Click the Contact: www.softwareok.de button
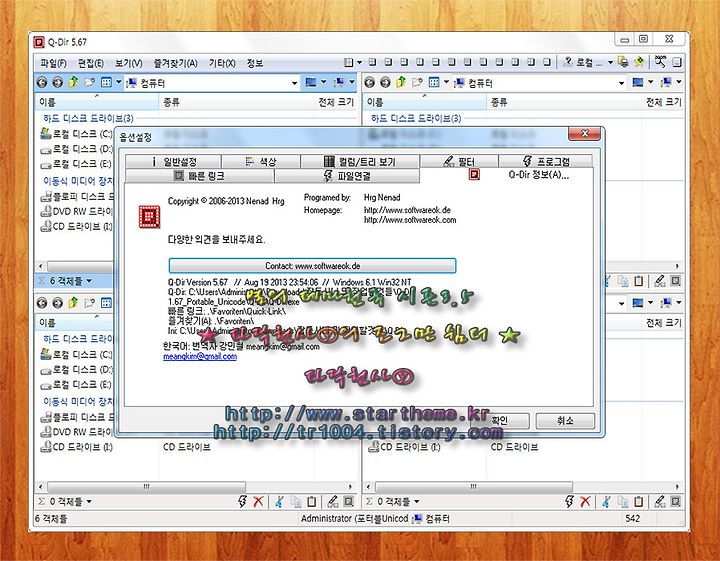Viewport: 720px width, 561px height. (312, 266)
